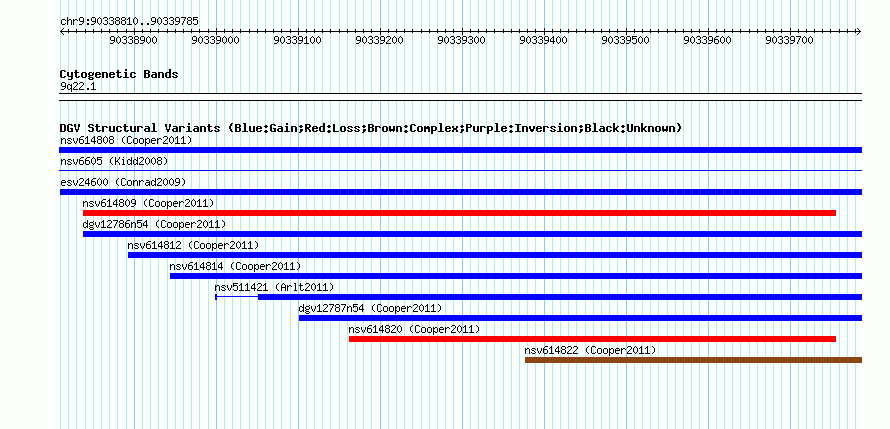The image size is (890, 429).
Task: Click the 90338900 ruler tick label
Action: pos(134,40)
